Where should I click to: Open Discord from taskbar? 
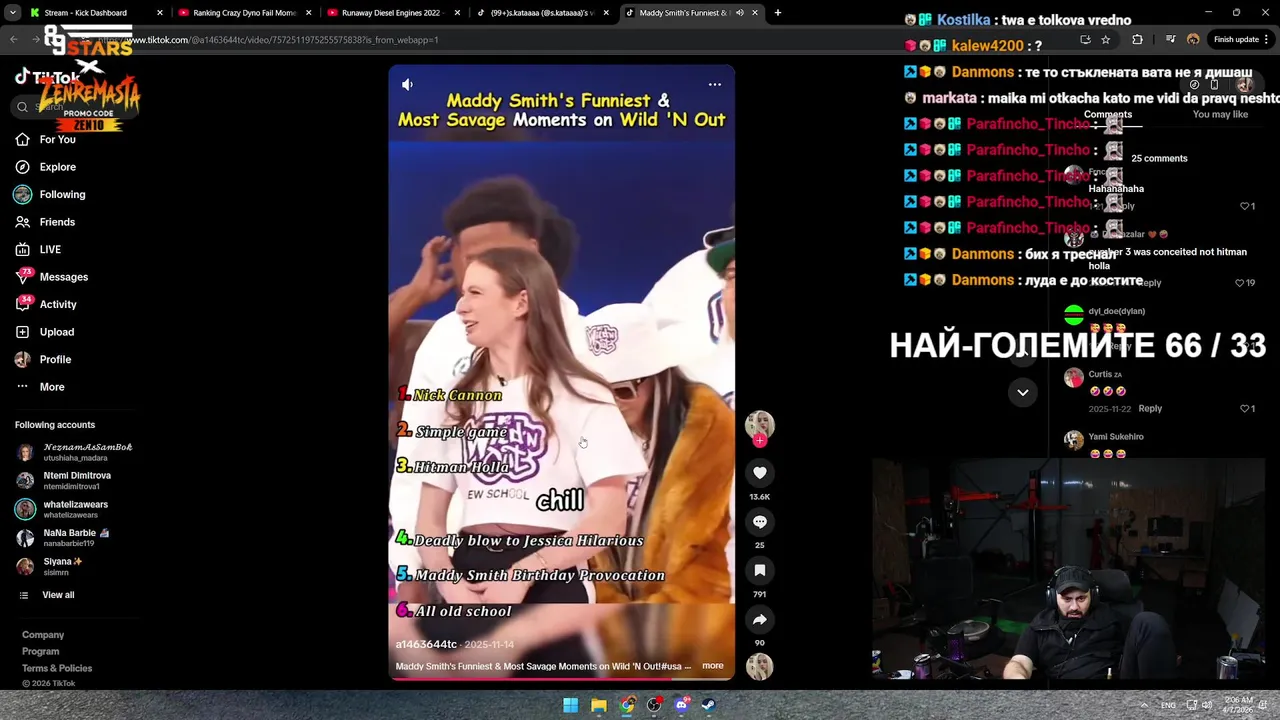pos(681,705)
